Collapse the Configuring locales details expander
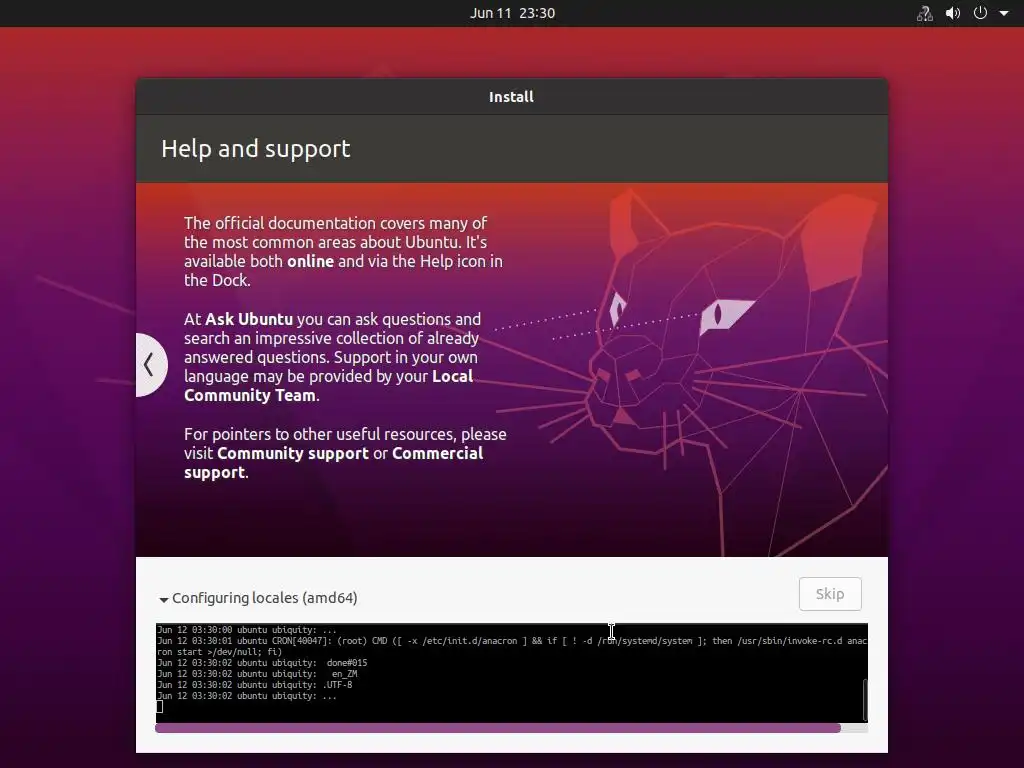 (x=164, y=599)
